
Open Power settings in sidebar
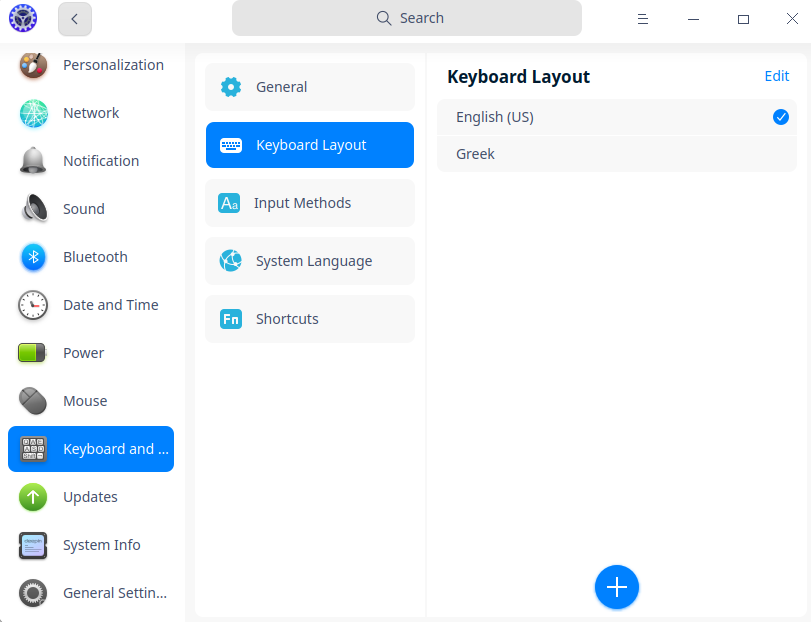click(x=83, y=353)
